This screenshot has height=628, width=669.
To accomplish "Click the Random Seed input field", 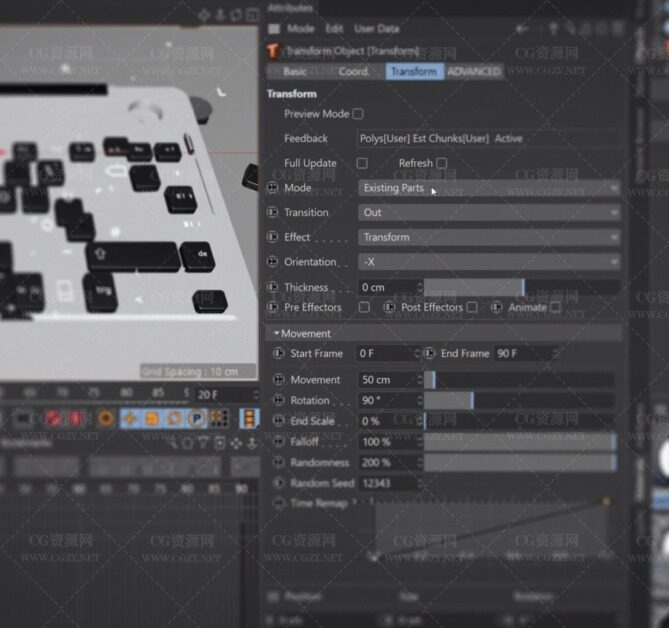I will [x=388, y=484].
